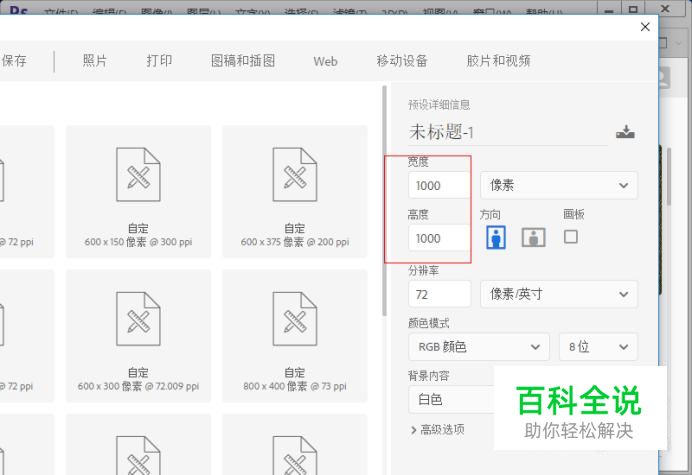Switch to the 胶片和视频 tab

click(498, 60)
